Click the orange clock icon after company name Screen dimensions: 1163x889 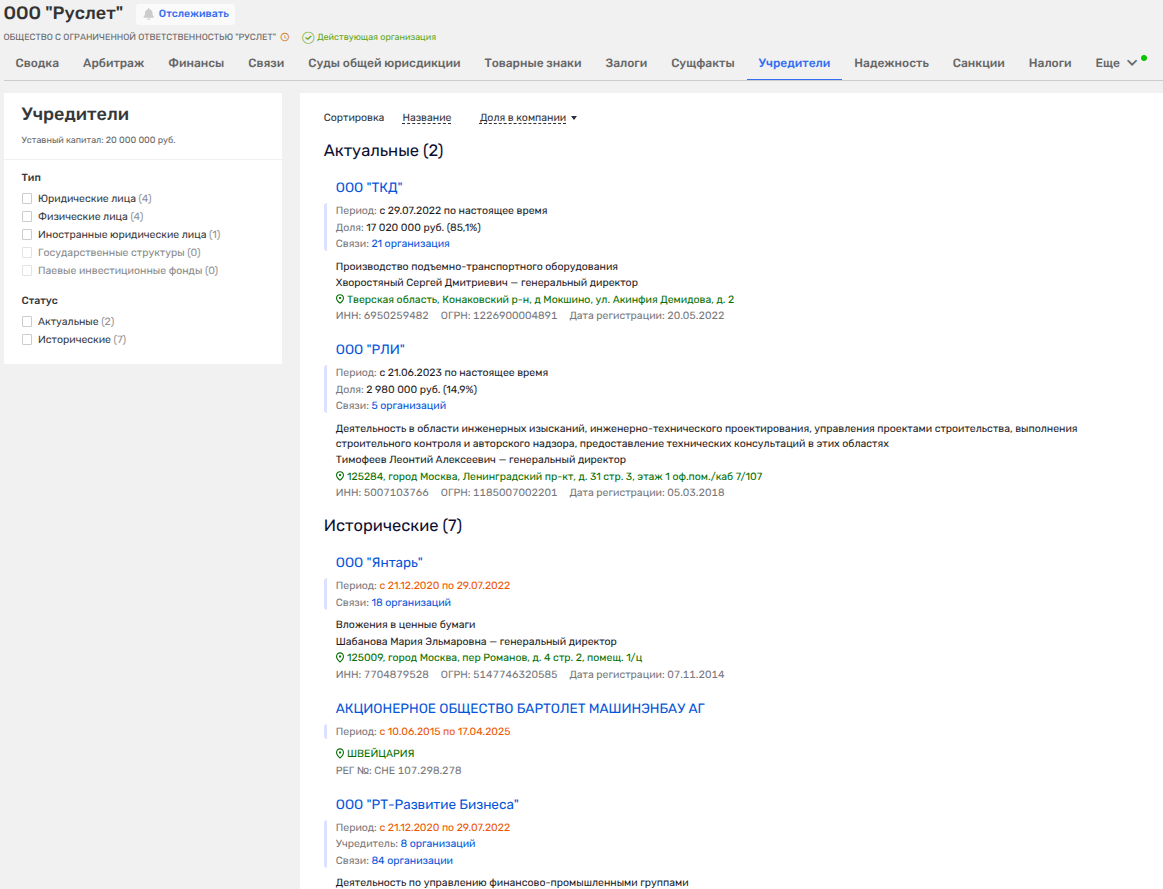click(285, 37)
